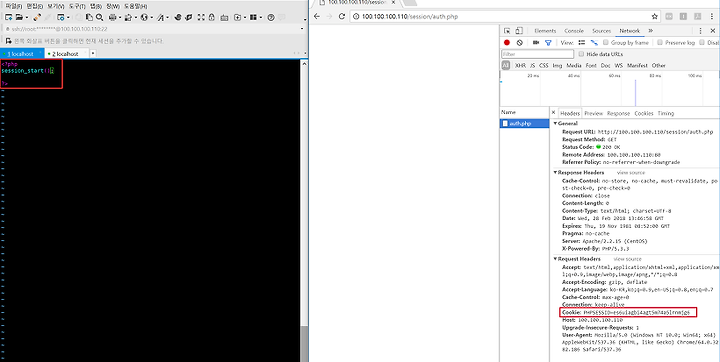Select the All request type filter
The height and width of the screenshot is (362, 720).
pyautogui.click(x=506, y=65)
